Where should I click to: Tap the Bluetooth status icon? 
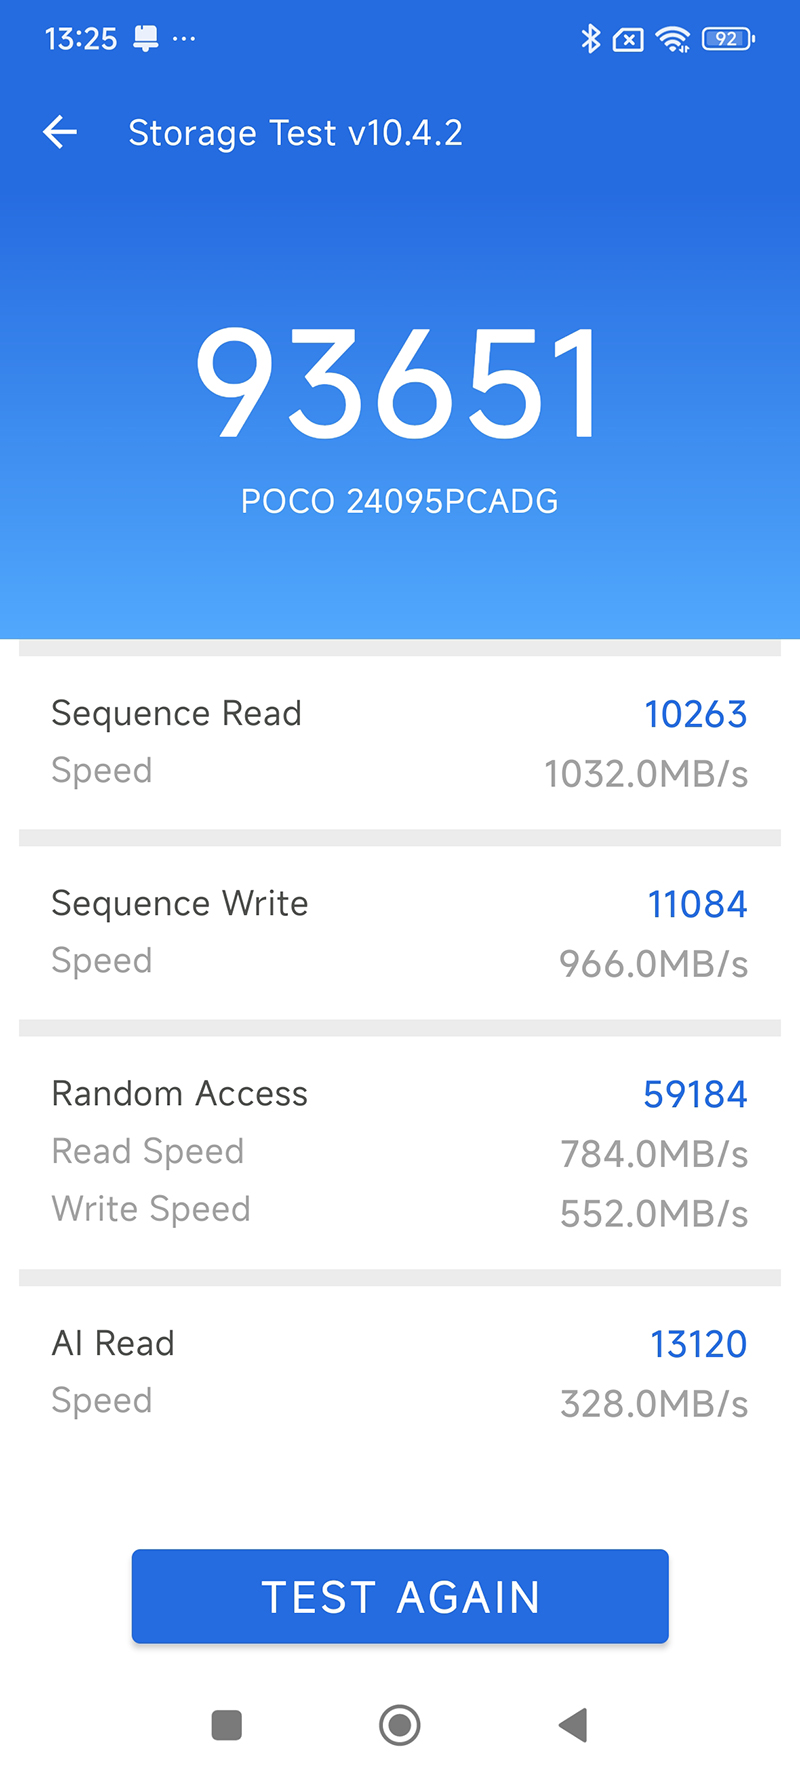coord(591,39)
